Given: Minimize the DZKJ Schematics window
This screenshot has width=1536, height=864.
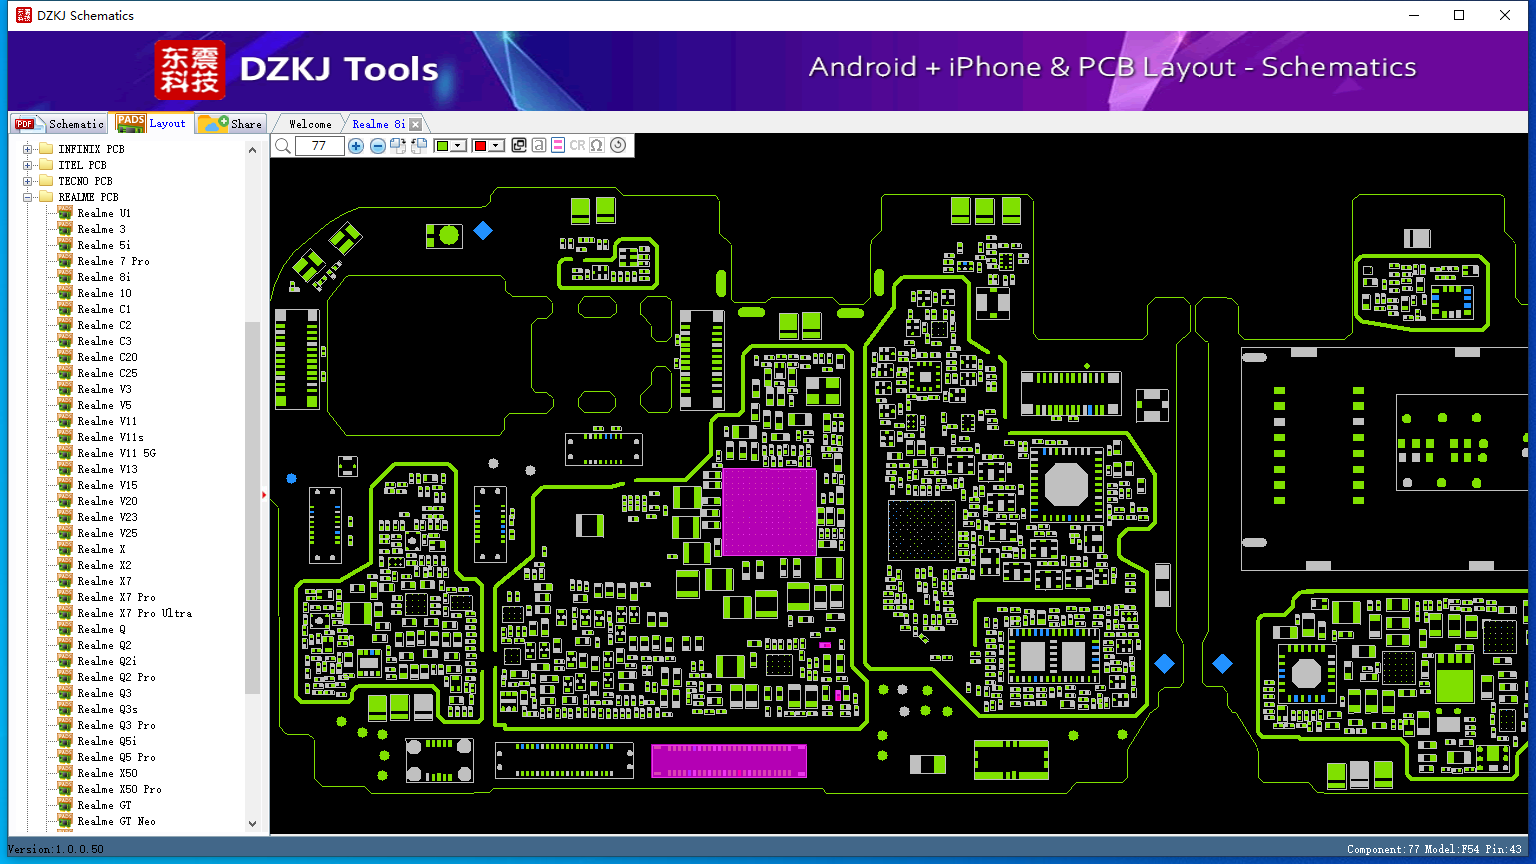Looking at the screenshot, I should pos(1413,15).
